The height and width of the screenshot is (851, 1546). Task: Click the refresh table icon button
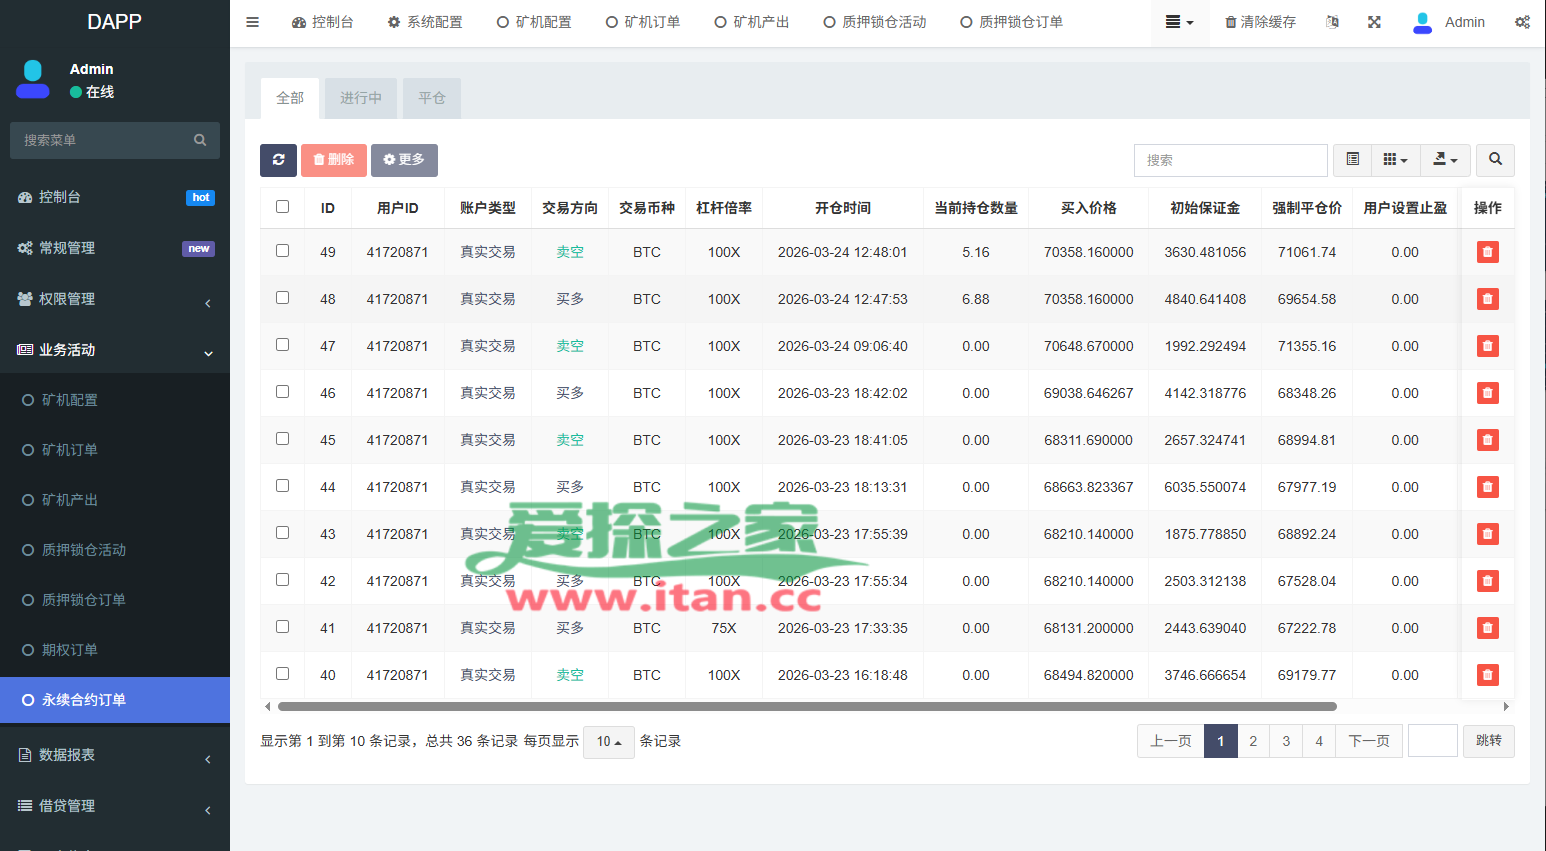point(278,160)
